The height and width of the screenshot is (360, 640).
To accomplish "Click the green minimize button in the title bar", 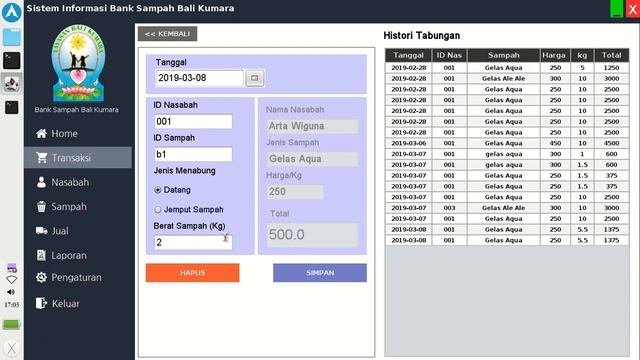I will tap(616, 9).
